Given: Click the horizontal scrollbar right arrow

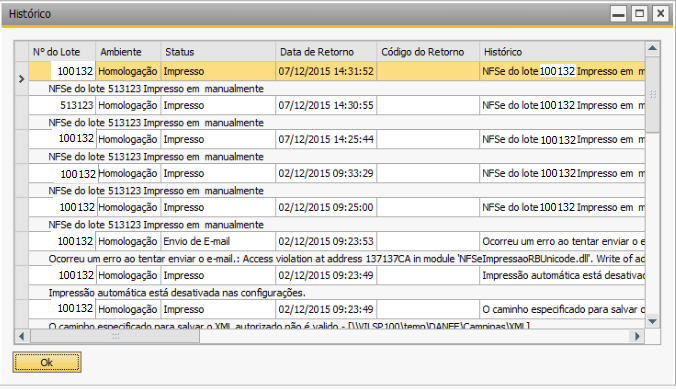Looking at the screenshot, I should point(637,336).
